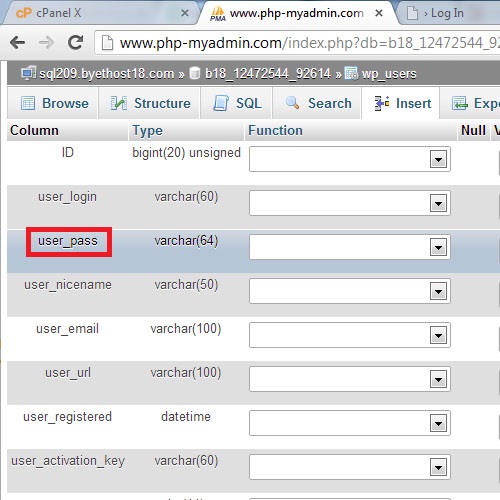Click the user_activation_key column name
Screen dimensions: 500x500
[x=68, y=461]
